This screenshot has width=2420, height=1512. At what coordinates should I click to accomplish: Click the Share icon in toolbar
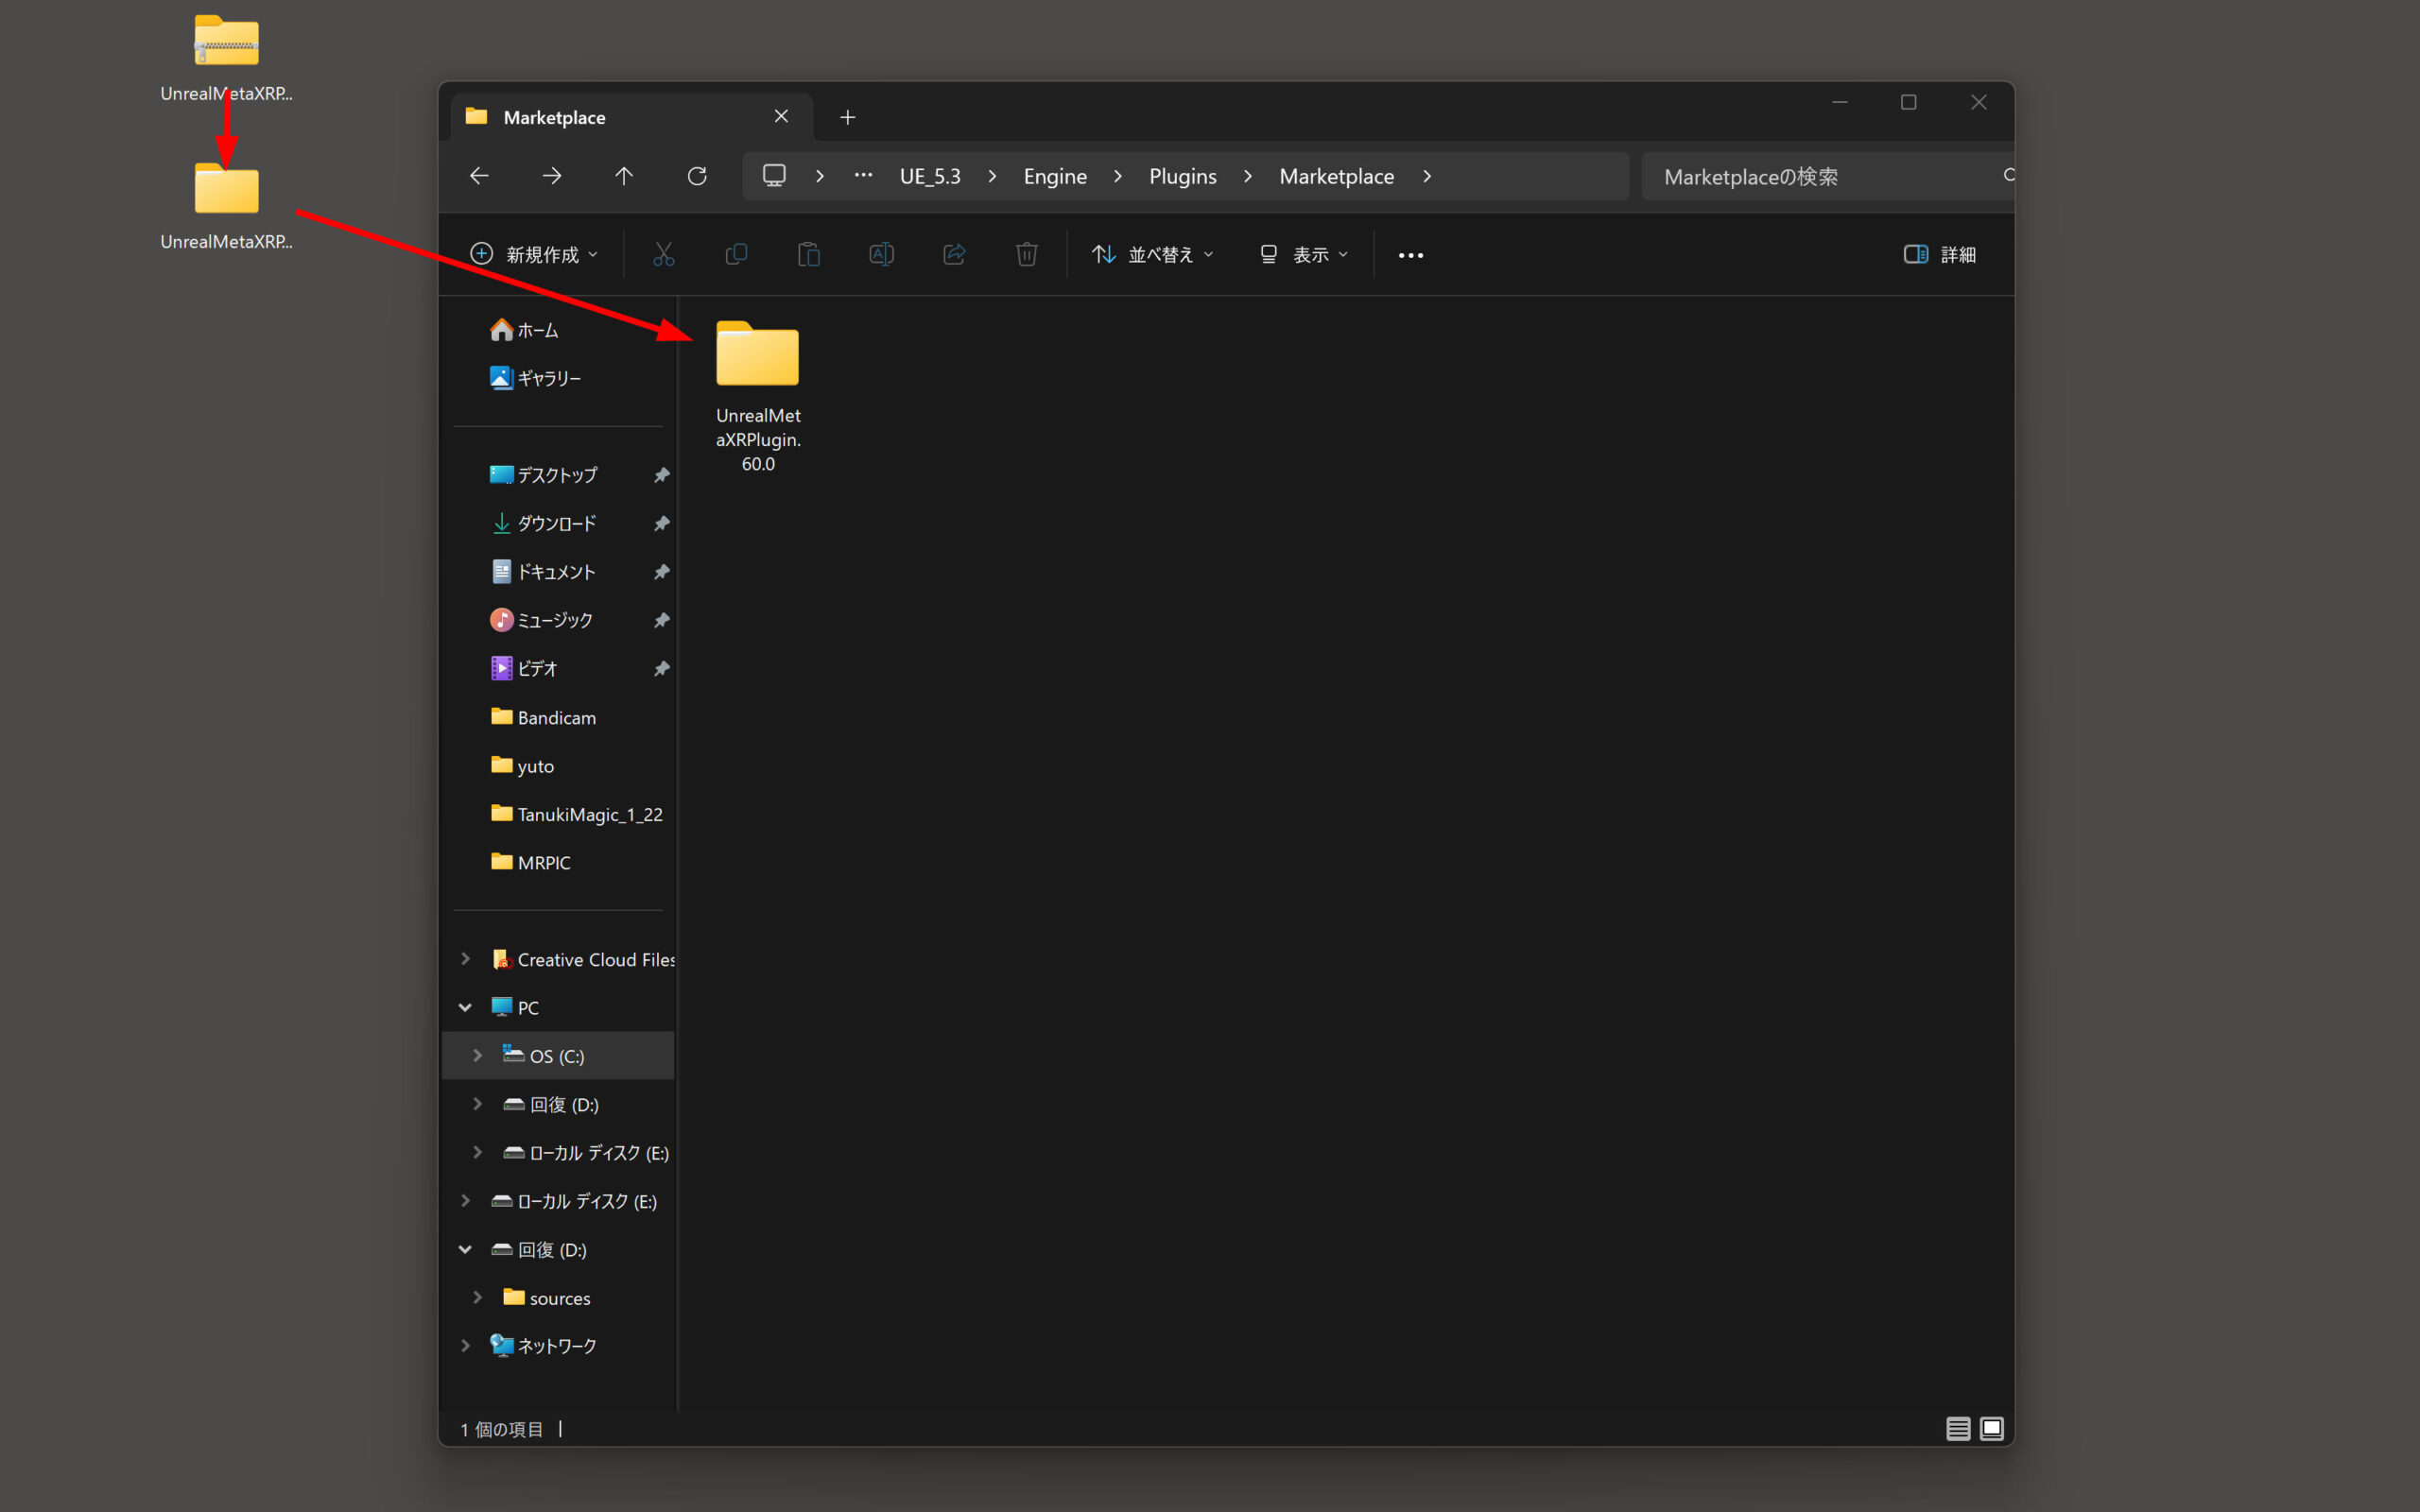coord(954,255)
